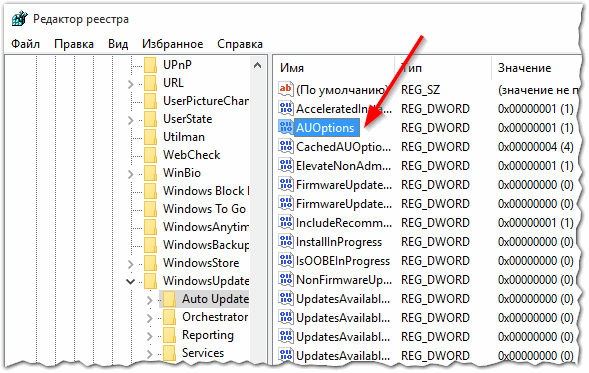Select the WindowsBackup folder icon

click(150, 245)
